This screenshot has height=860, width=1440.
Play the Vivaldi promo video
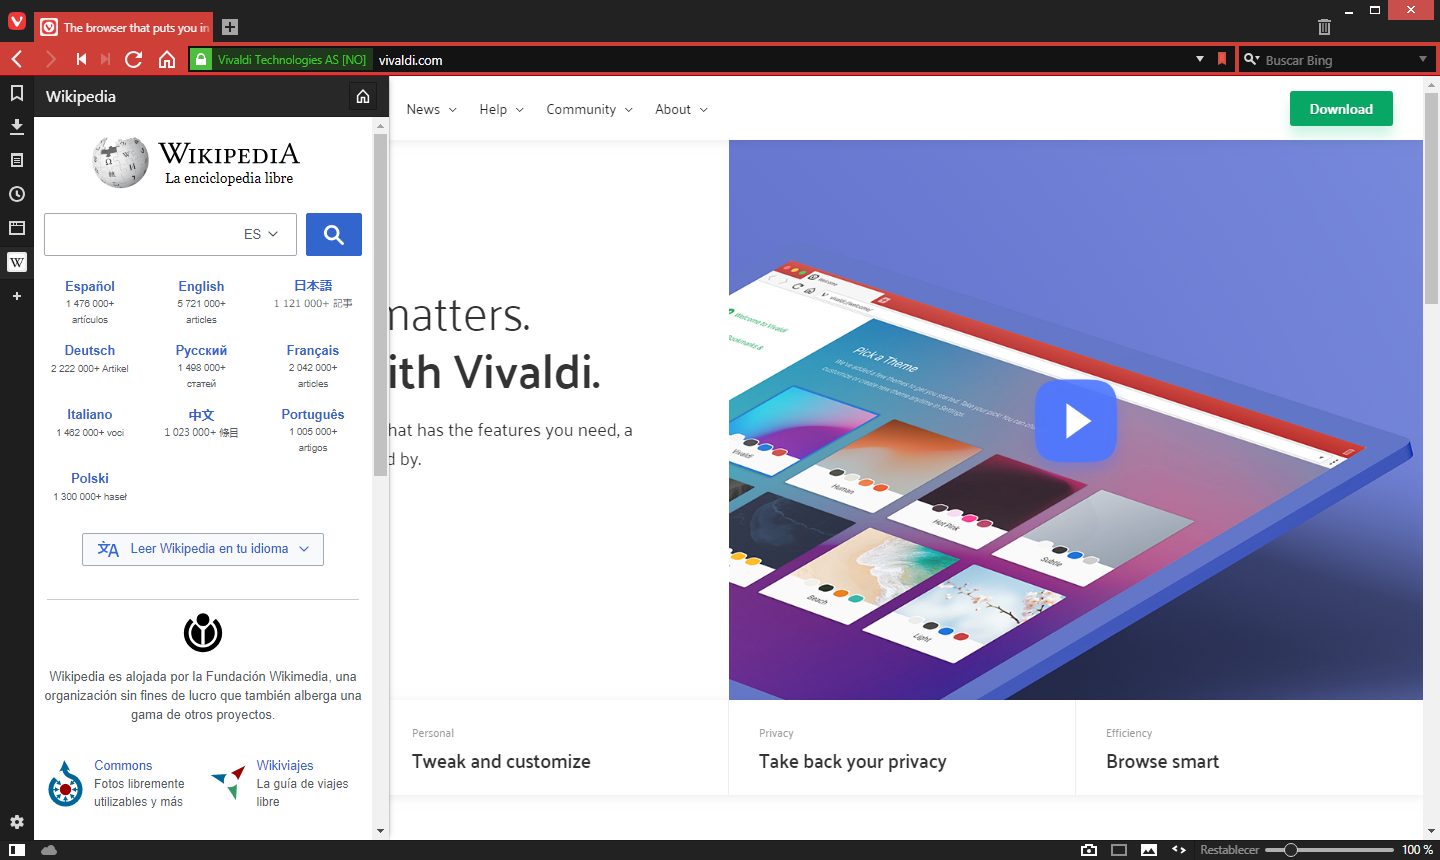pyautogui.click(x=1076, y=421)
